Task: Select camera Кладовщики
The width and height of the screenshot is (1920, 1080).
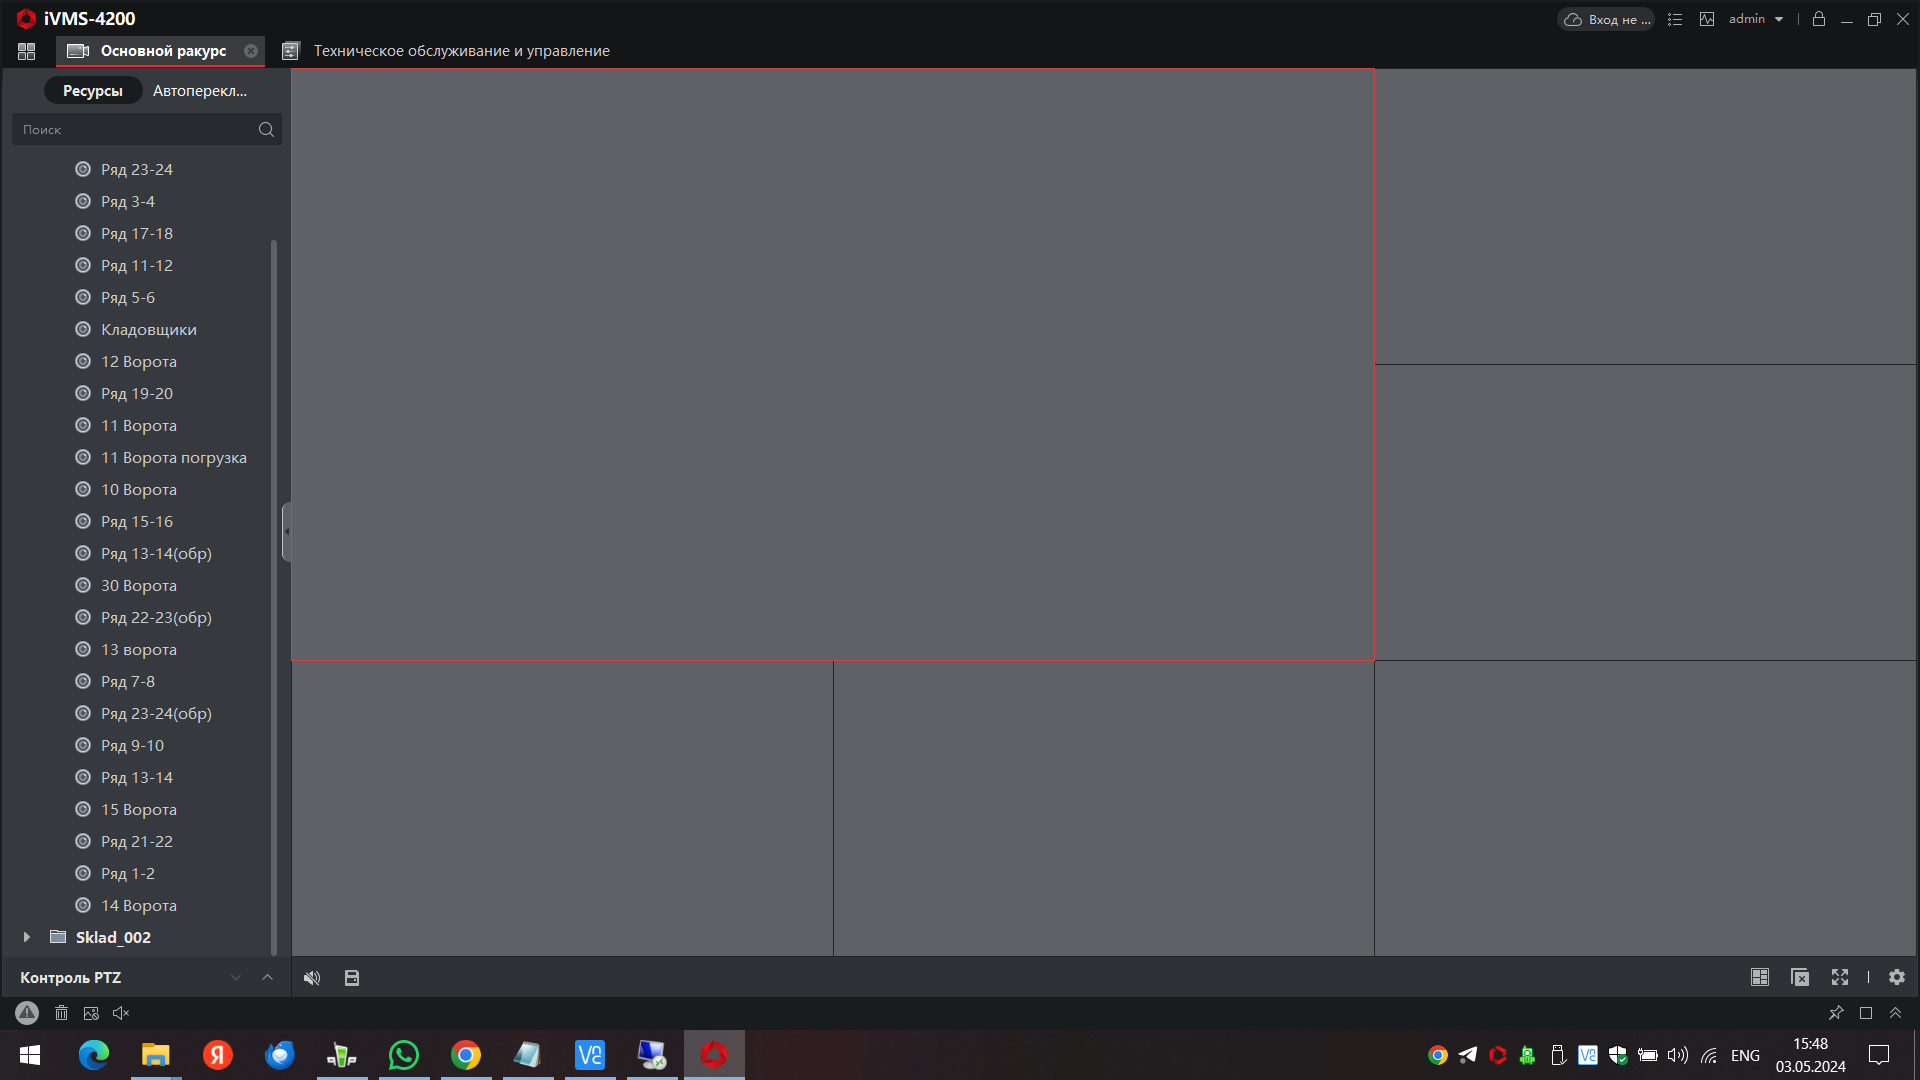Action: pyautogui.click(x=149, y=330)
